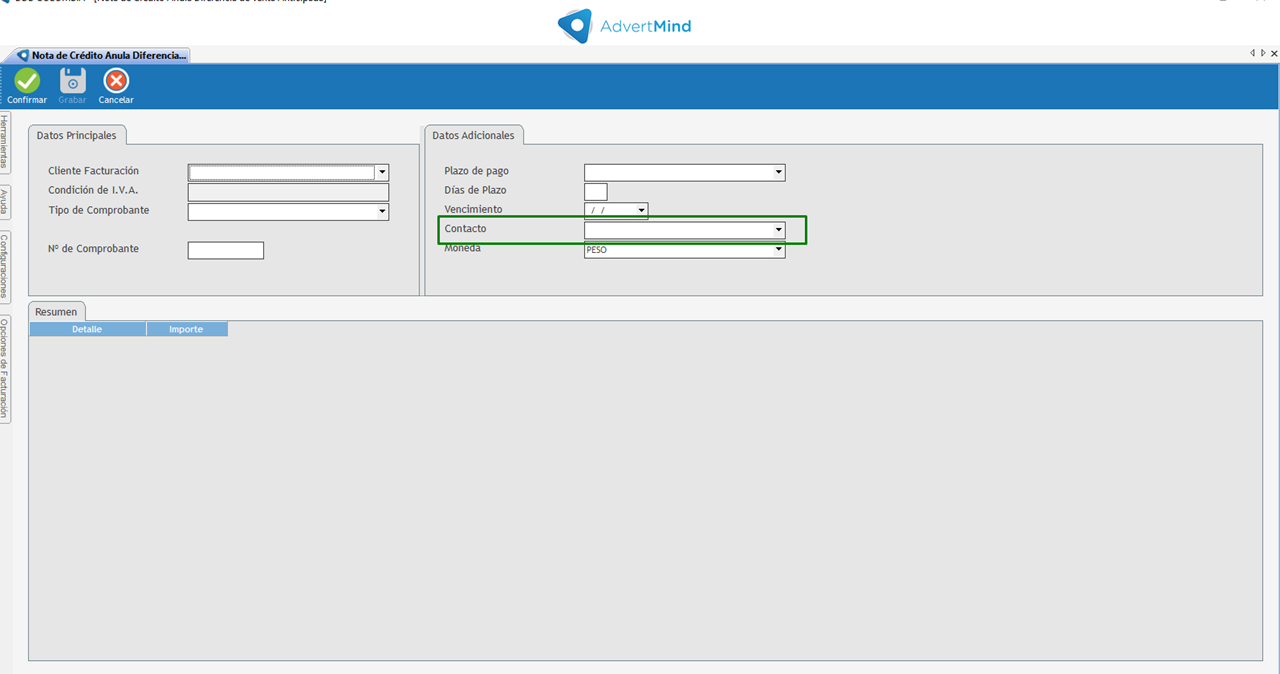Click the tab scroll right arrow
The height and width of the screenshot is (674, 1280).
pyautogui.click(x=1262, y=53)
